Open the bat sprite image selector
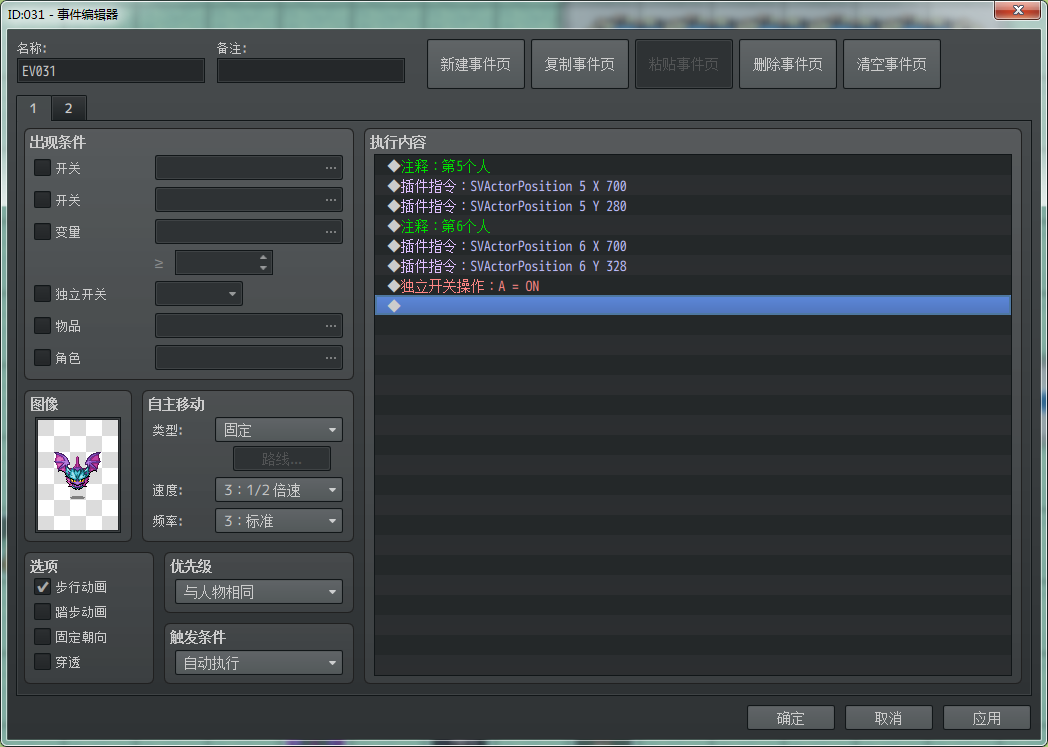Image resolution: width=1048 pixels, height=747 pixels. [78, 474]
